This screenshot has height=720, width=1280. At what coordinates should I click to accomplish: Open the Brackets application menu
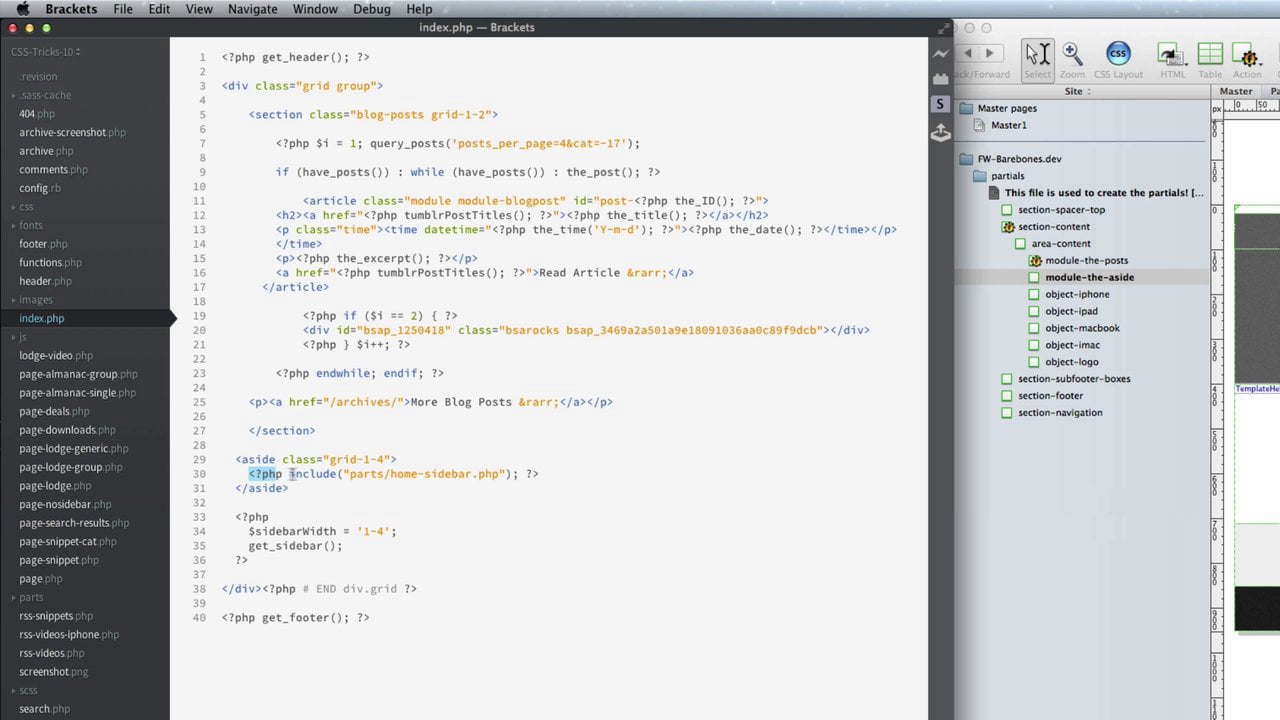pyautogui.click(x=71, y=9)
